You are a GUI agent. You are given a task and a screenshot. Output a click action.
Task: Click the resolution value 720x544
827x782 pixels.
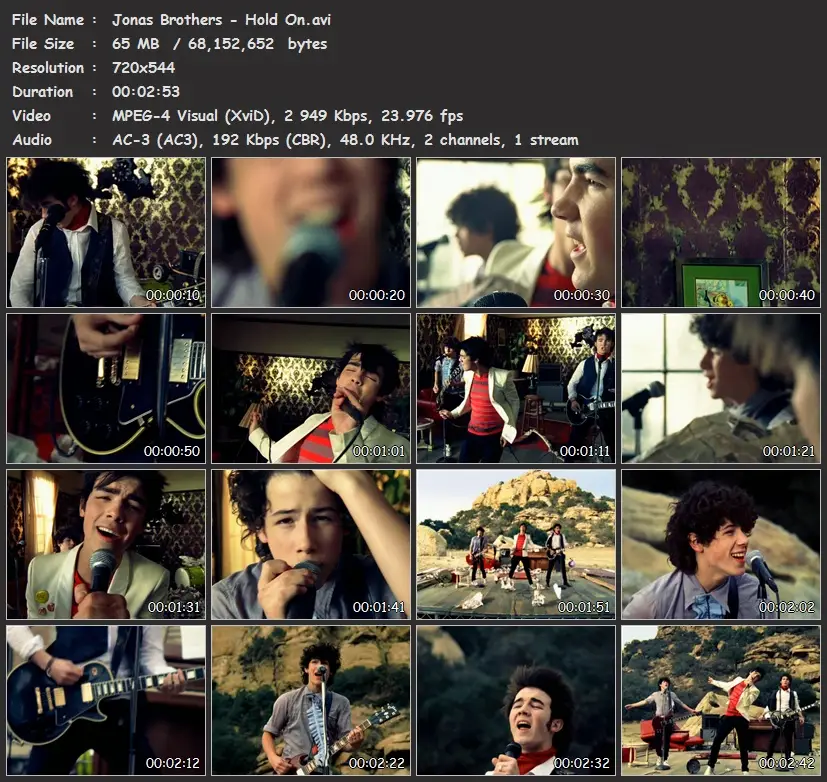click(x=143, y=67)
